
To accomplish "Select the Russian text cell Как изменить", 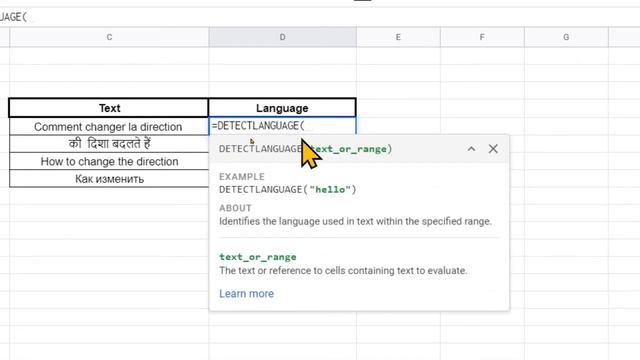I will pyautogui.click(x=109, y=179).
